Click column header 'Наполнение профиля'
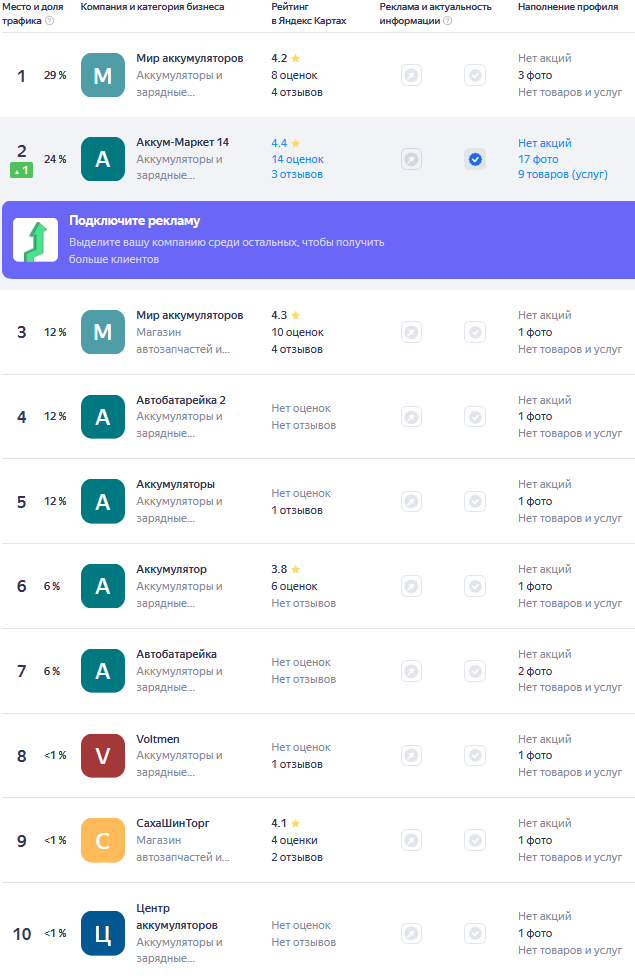This screenshot has width=635, height=980. (568, 7)
